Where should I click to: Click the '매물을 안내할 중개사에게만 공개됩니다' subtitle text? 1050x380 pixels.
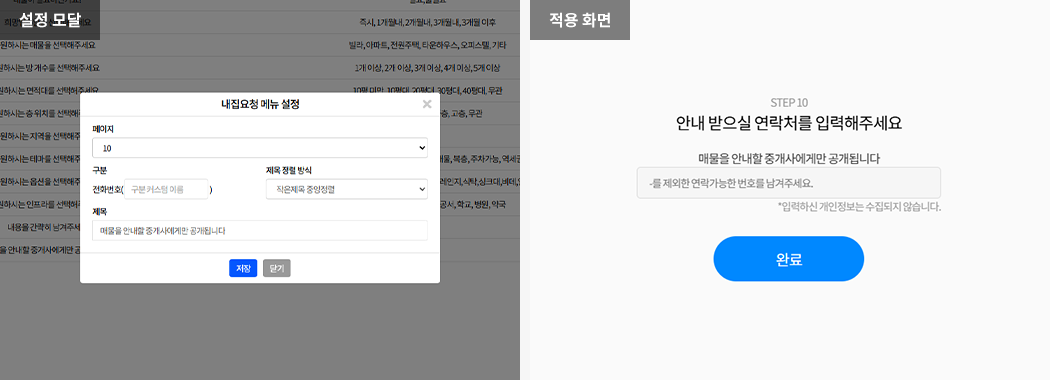coord(789,159)
